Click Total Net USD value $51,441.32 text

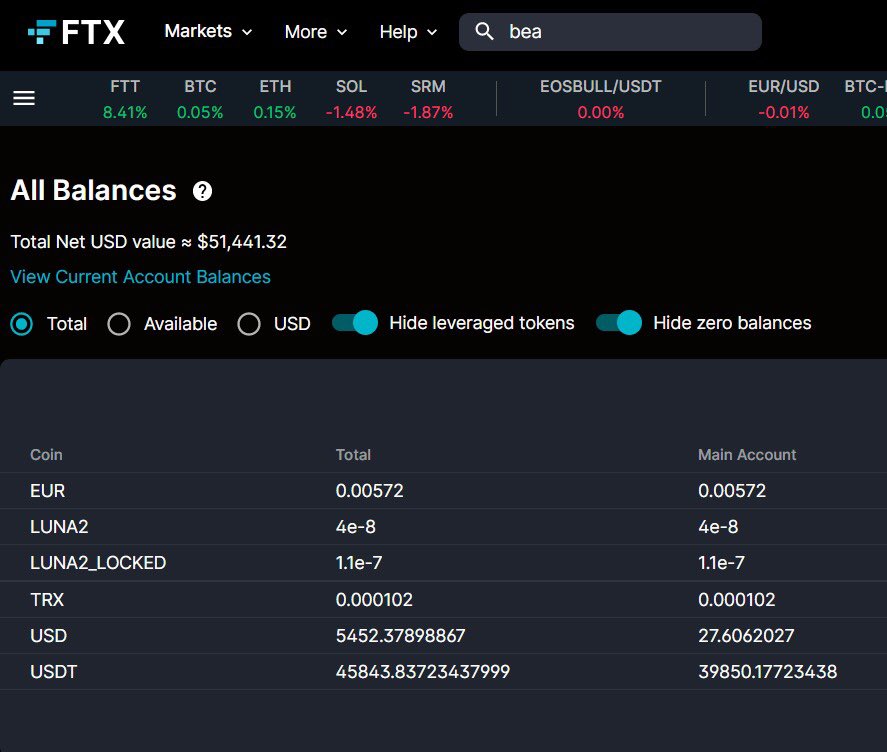tap(149, 242)
